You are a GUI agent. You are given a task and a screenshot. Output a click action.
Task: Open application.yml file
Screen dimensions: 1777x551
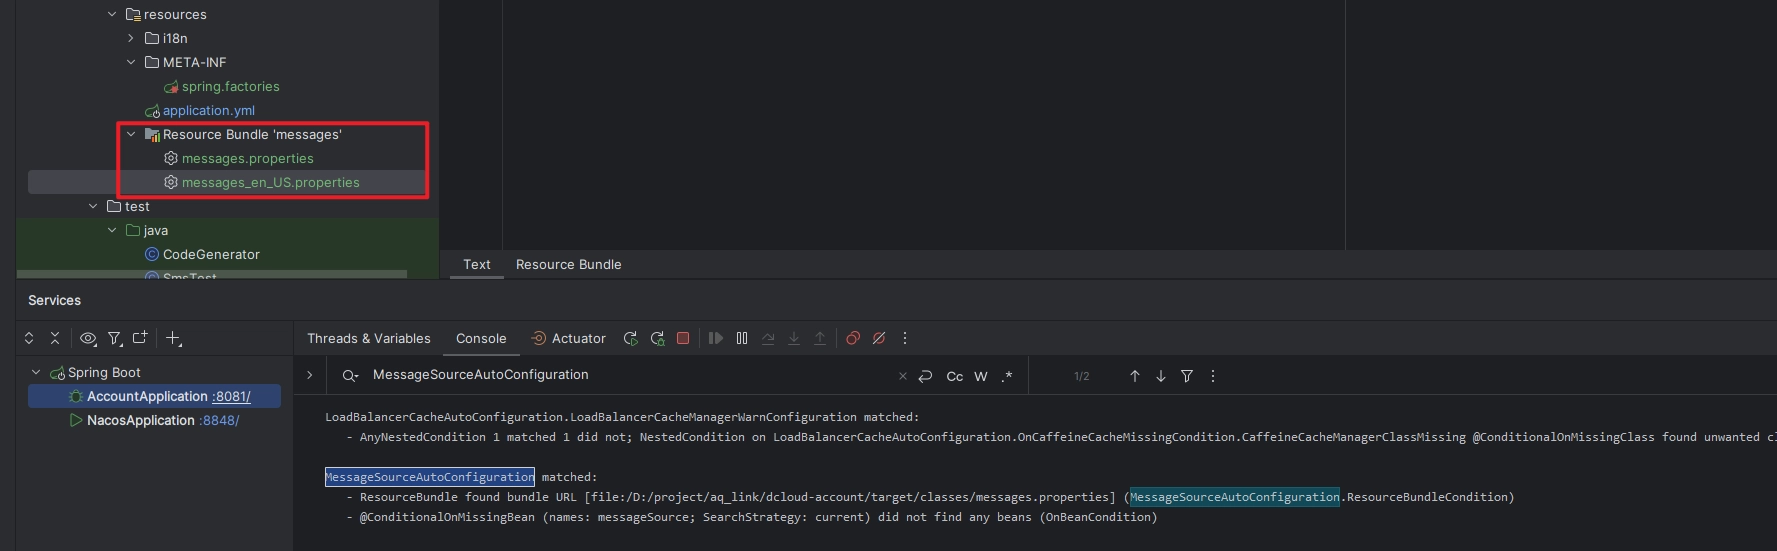click(x=209, y=110)
